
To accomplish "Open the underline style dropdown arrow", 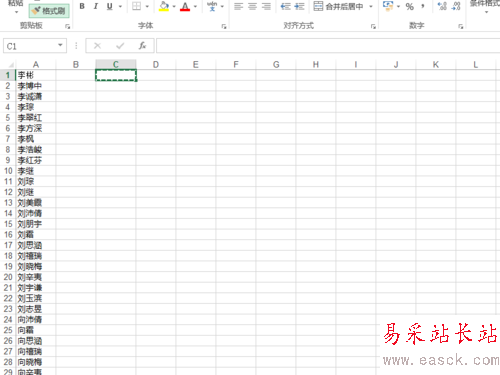I will [x=120, y=6].
